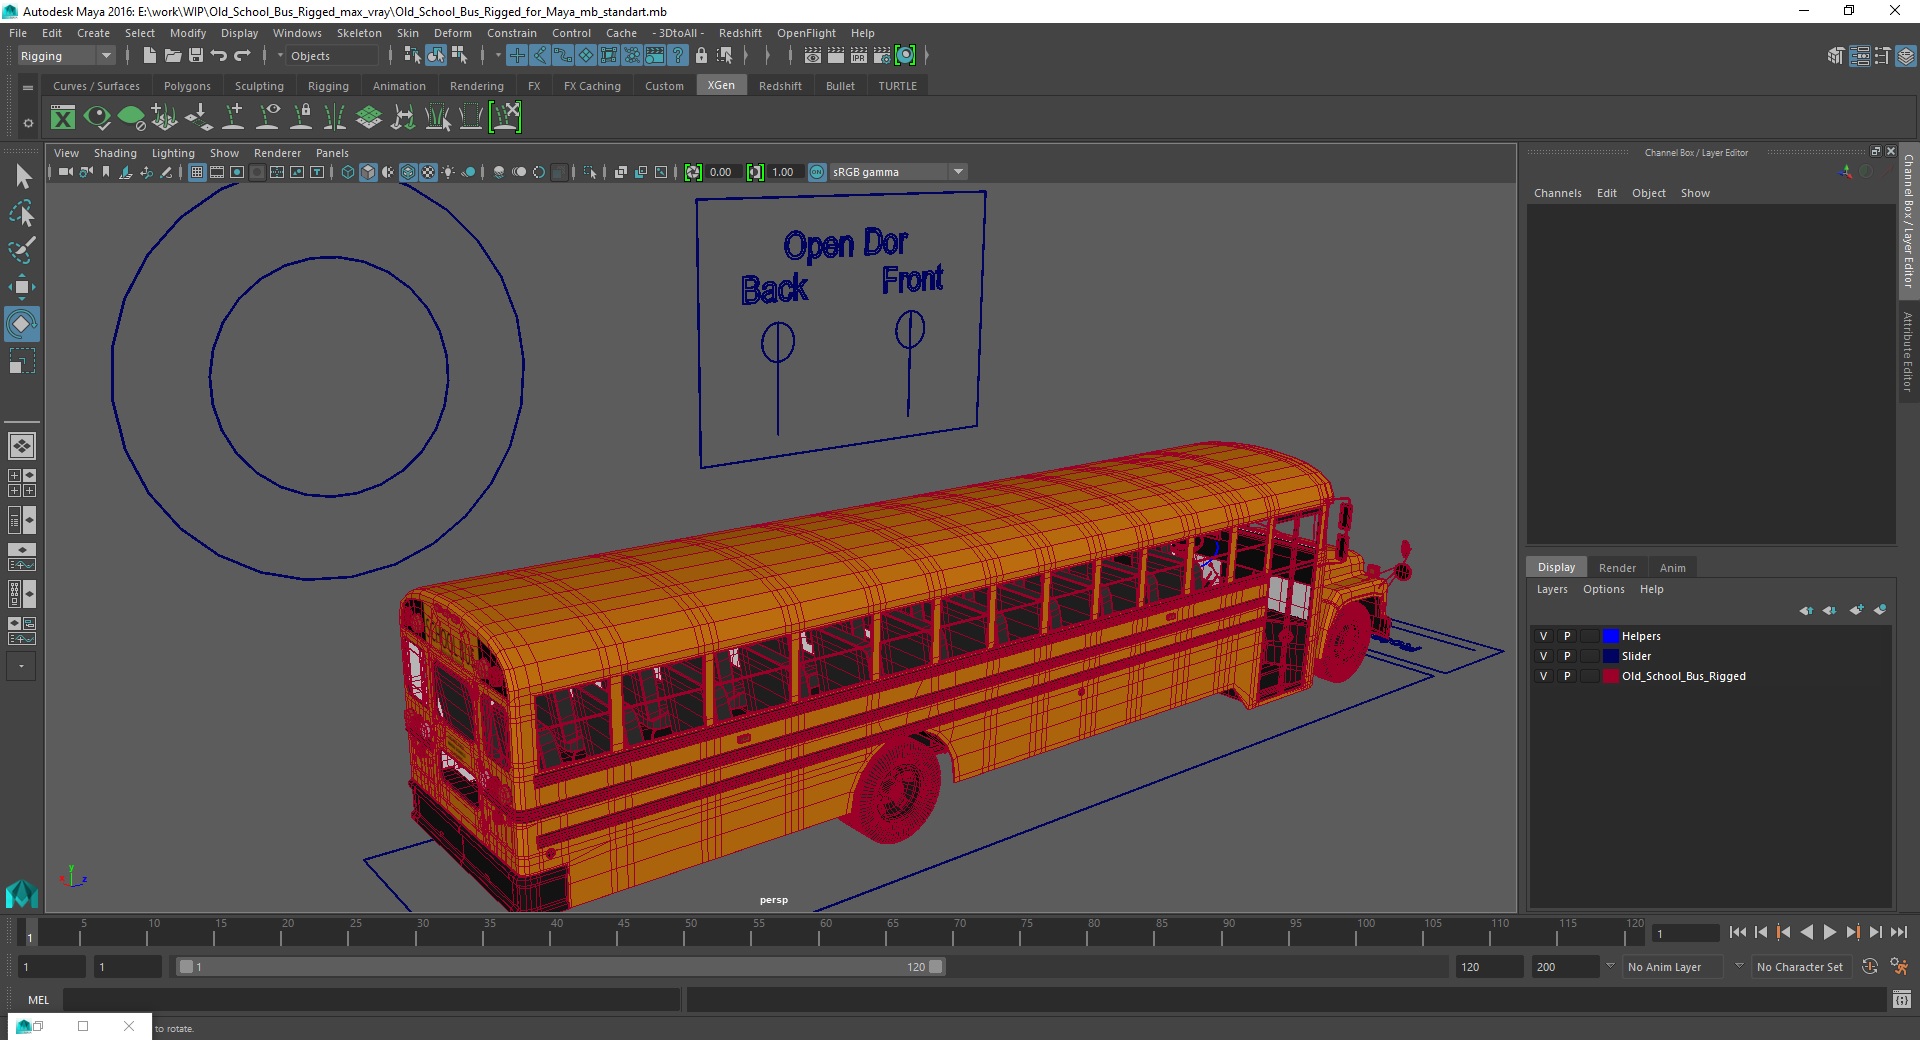Open Render Settings clapper-gear icon
Viewport: 1920px width, 1040px height.
(882, 56)
